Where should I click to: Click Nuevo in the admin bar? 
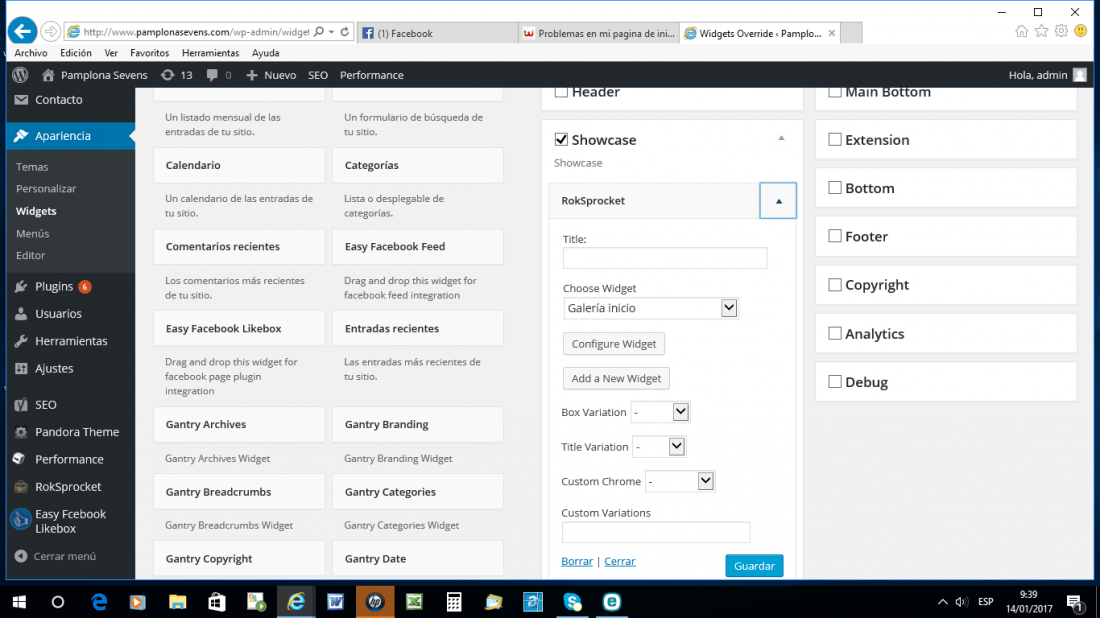tap(271, 75)
